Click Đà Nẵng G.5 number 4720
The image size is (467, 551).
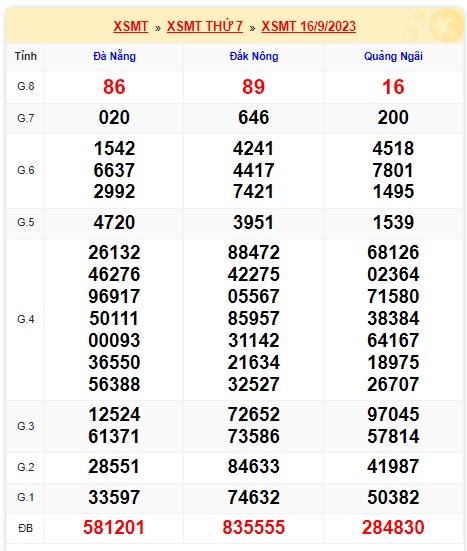[114, 222]
